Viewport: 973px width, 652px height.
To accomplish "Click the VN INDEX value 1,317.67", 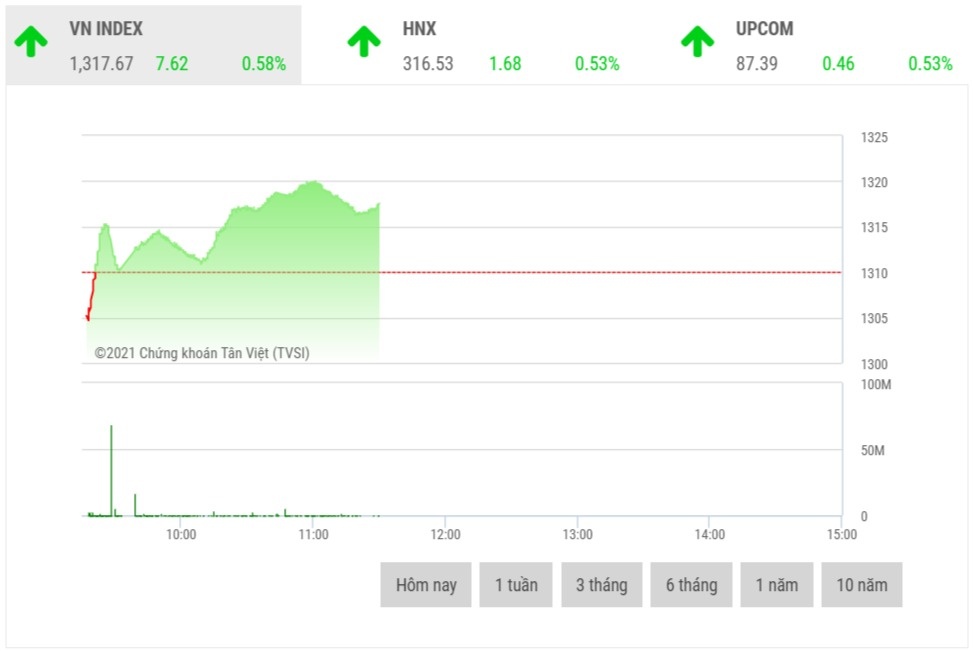I will [101, 64].
